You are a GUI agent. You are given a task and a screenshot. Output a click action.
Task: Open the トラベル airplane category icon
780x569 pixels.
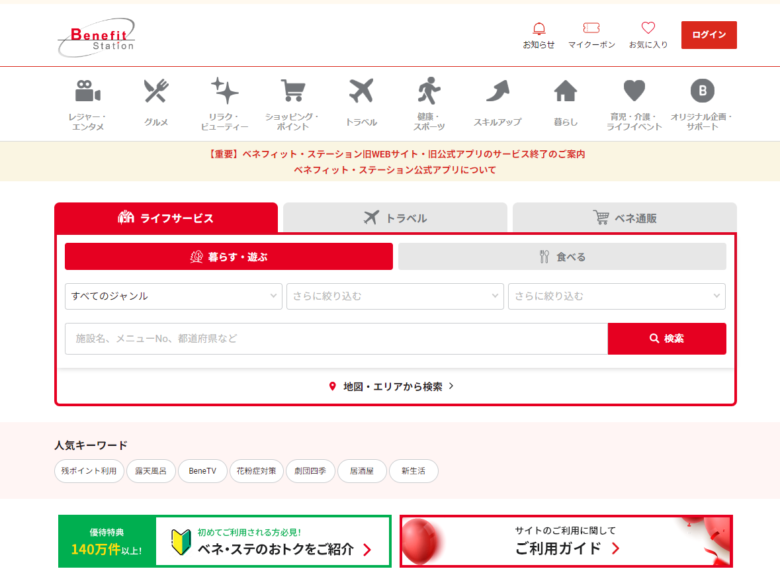point(361,92)
